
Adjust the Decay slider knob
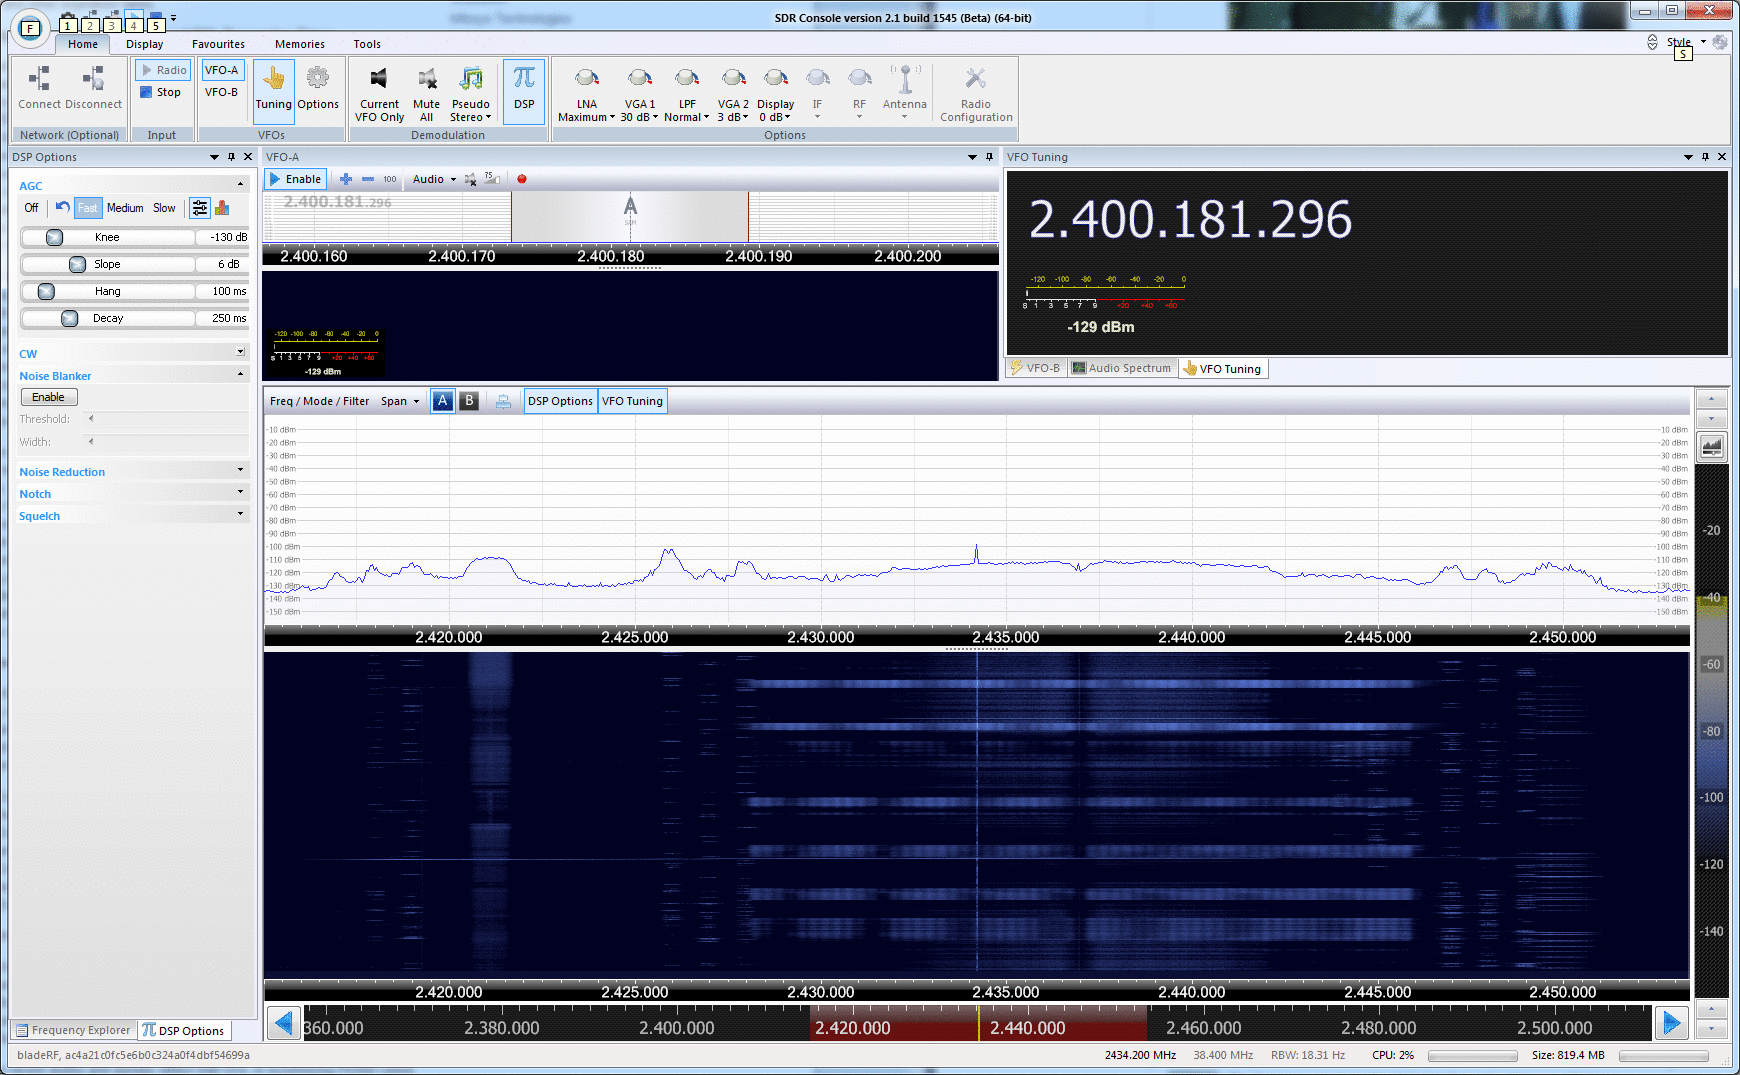click(x=70, y=318)
